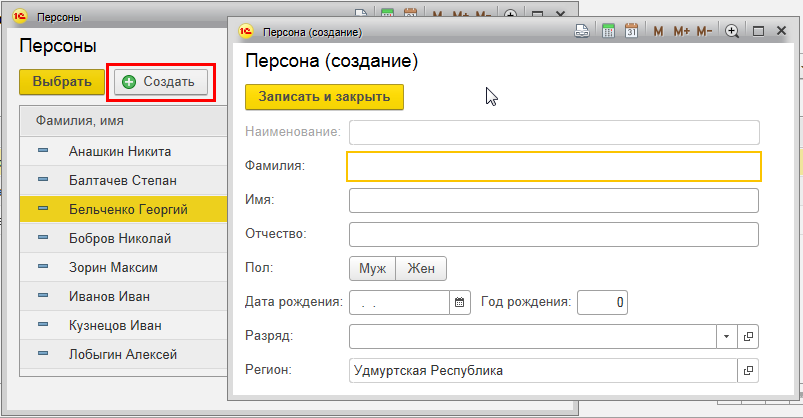Click the Разряд combo field
Screen dimensions: 803x418
[533, 337]
